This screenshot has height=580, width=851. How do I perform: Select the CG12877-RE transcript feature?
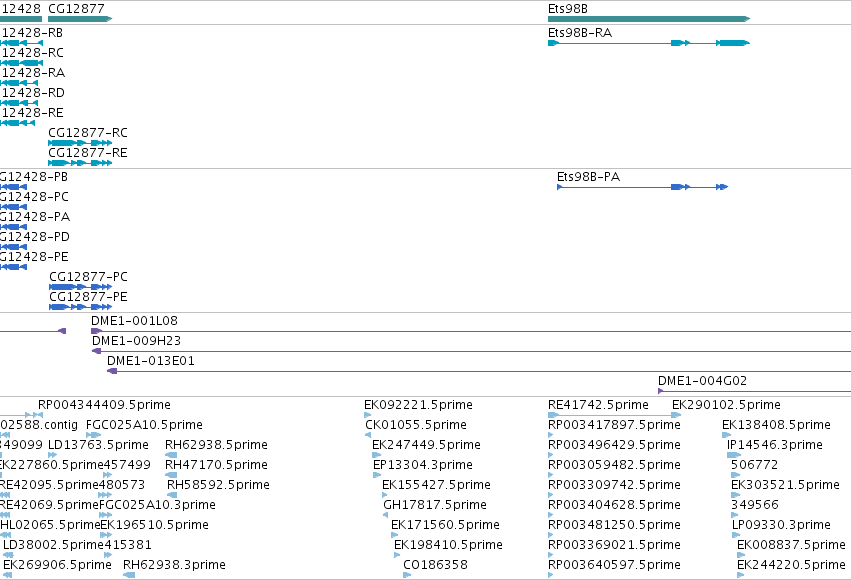click(x=80, y=163)
